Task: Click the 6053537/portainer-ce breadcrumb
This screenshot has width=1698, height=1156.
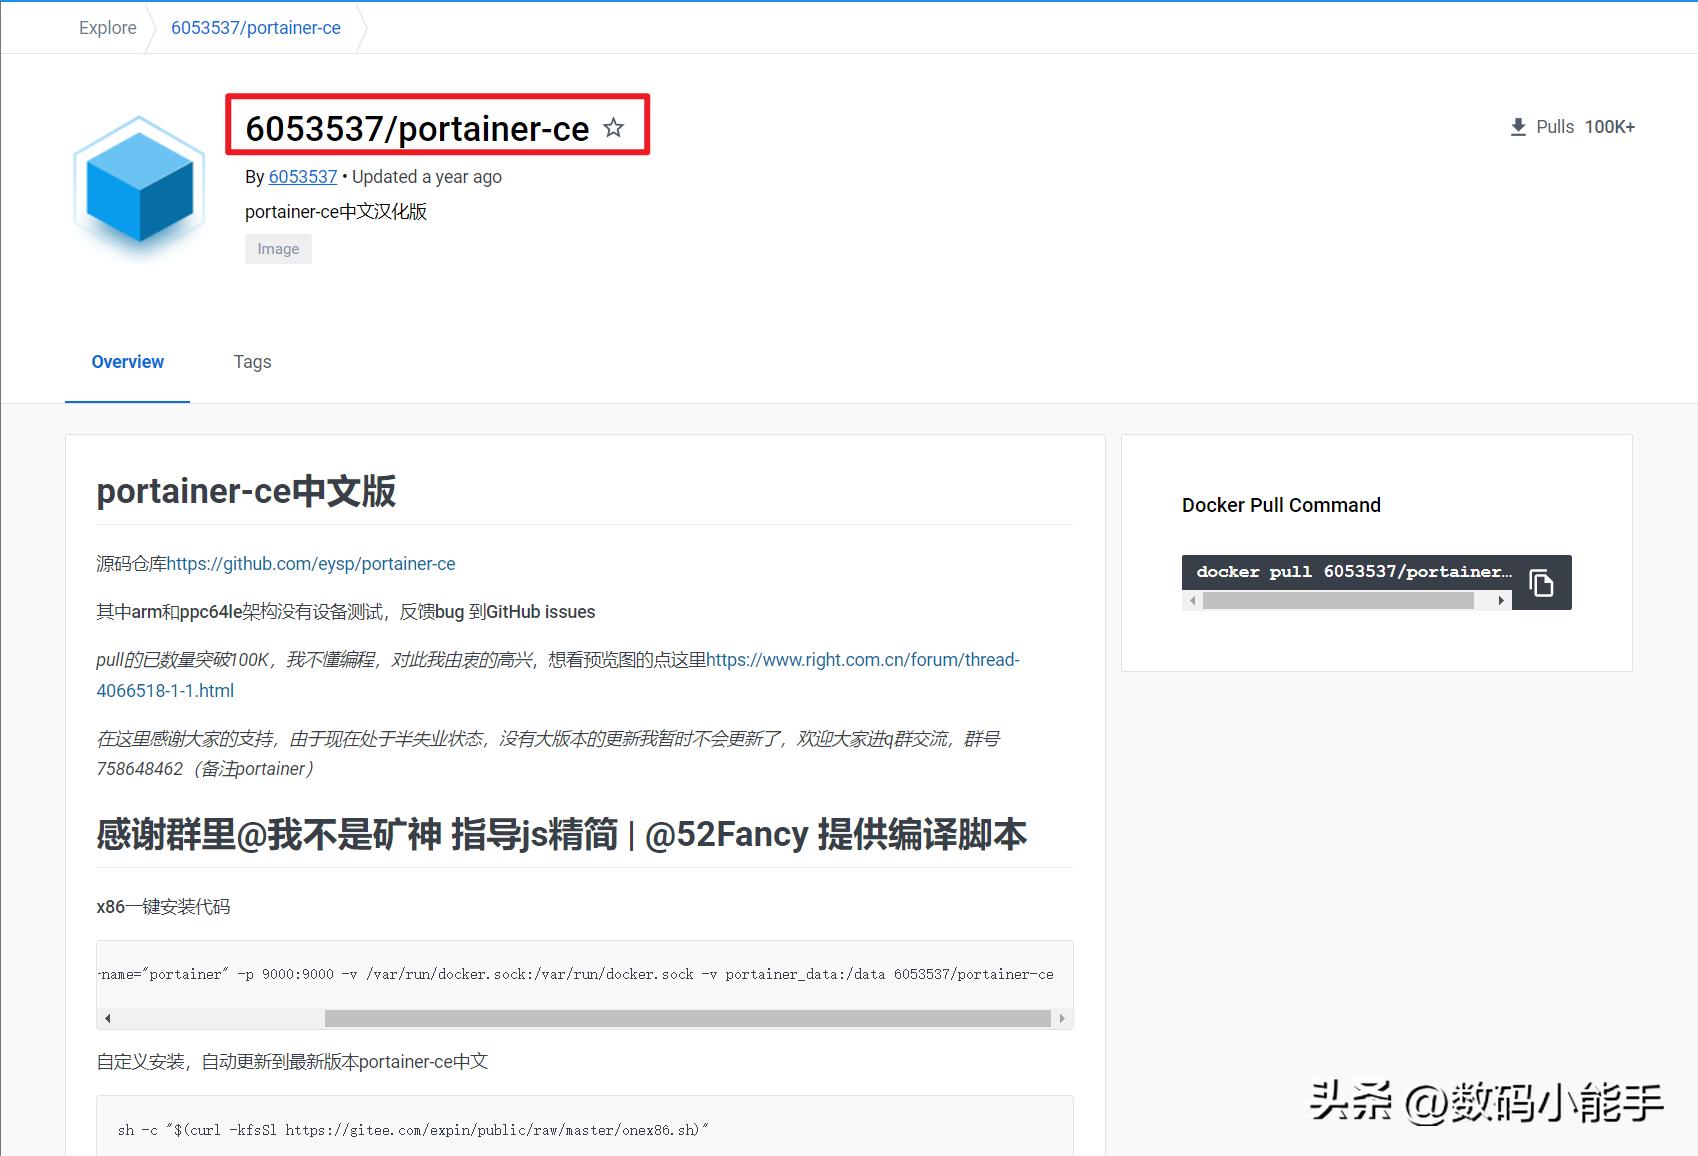Action: [255, 27]
